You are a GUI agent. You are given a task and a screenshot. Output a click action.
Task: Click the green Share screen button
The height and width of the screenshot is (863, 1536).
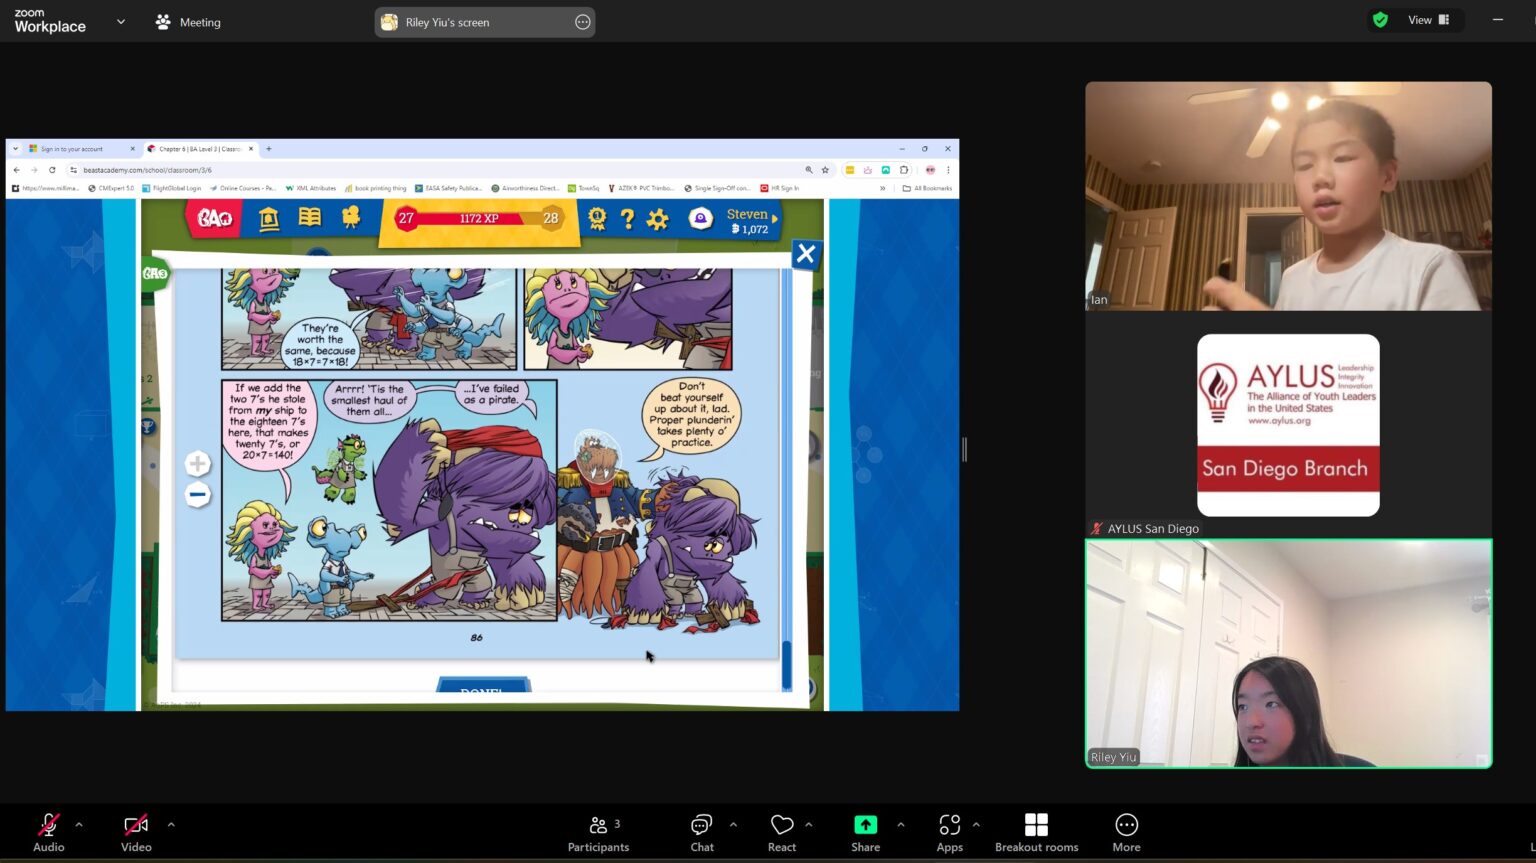click(x=865, y=832)
